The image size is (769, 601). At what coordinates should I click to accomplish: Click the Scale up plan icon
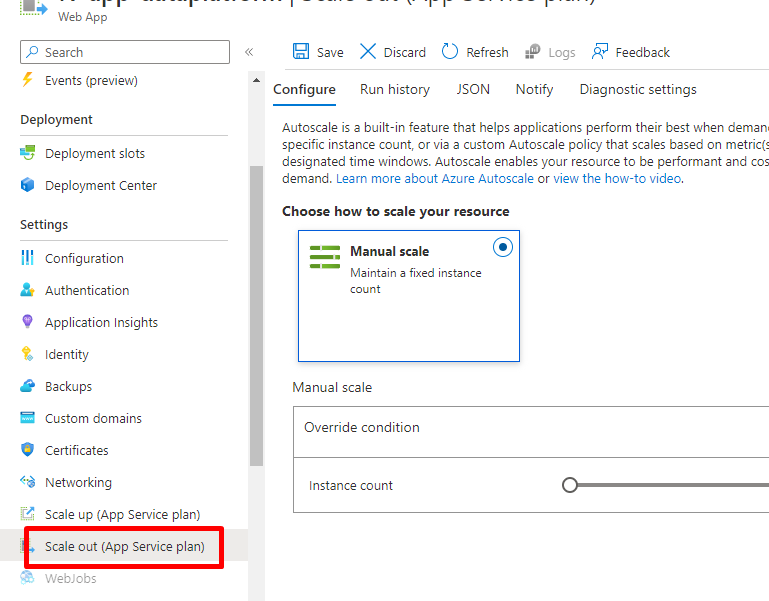(27, 513)
